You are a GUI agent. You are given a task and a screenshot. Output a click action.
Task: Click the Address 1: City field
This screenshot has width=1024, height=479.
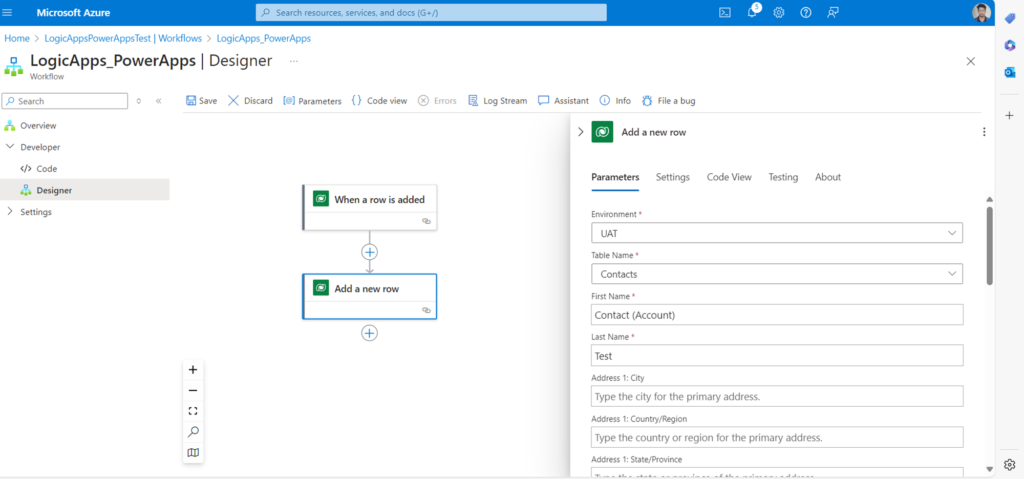(777, 396)
